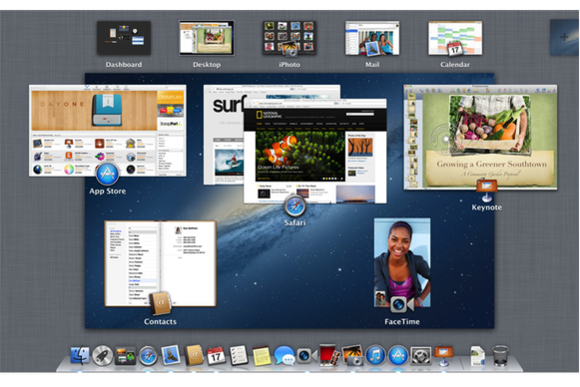This screenshot has height=387, width=580.
Task: Open Calendar icon in the Dock
Action: [216, 356]
